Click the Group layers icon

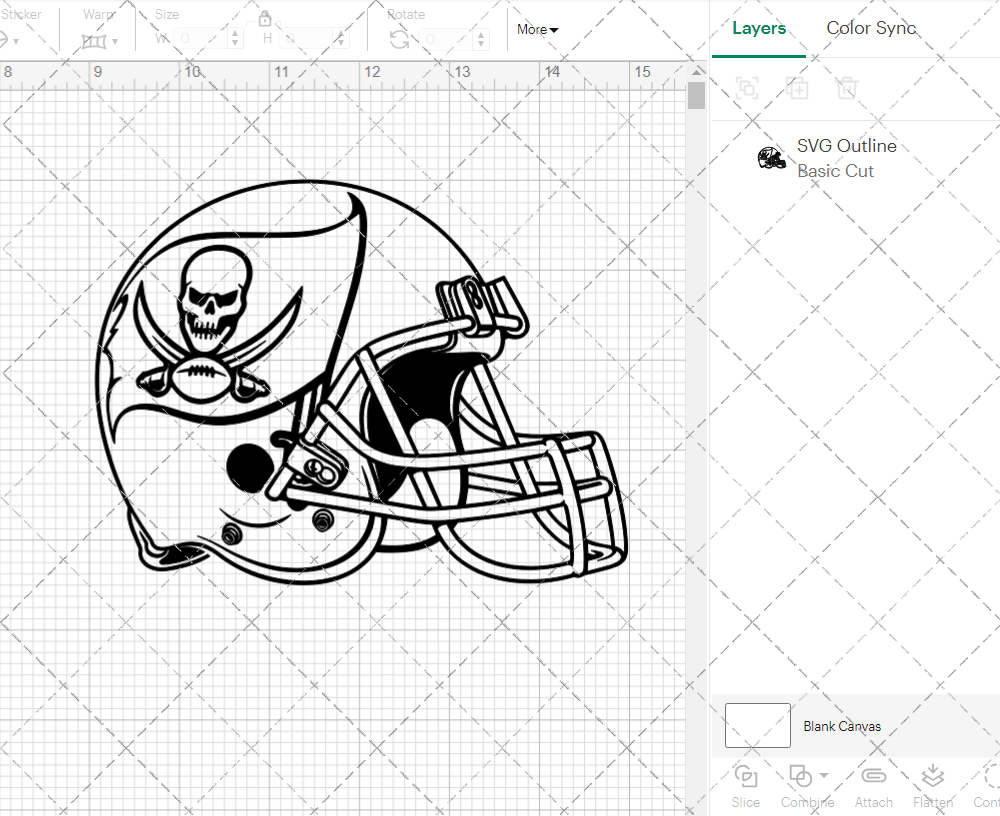[x=746, y=88]
